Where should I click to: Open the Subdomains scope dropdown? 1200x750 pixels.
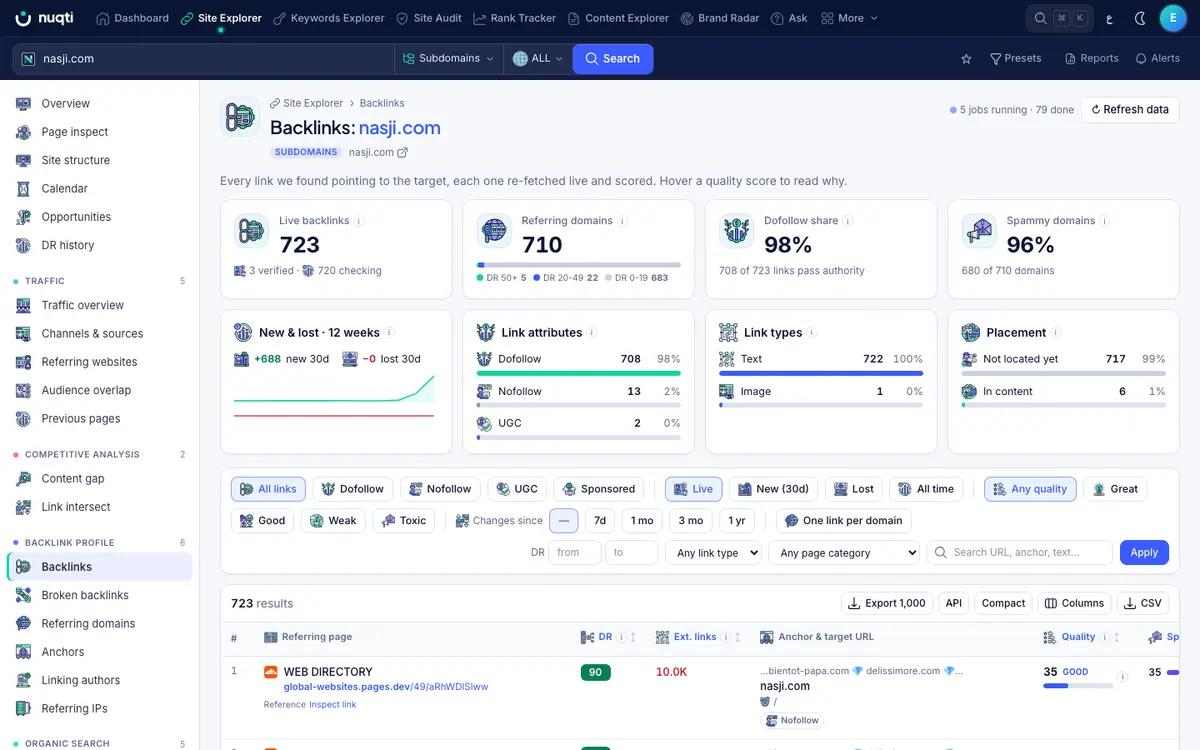click(448, 59)
